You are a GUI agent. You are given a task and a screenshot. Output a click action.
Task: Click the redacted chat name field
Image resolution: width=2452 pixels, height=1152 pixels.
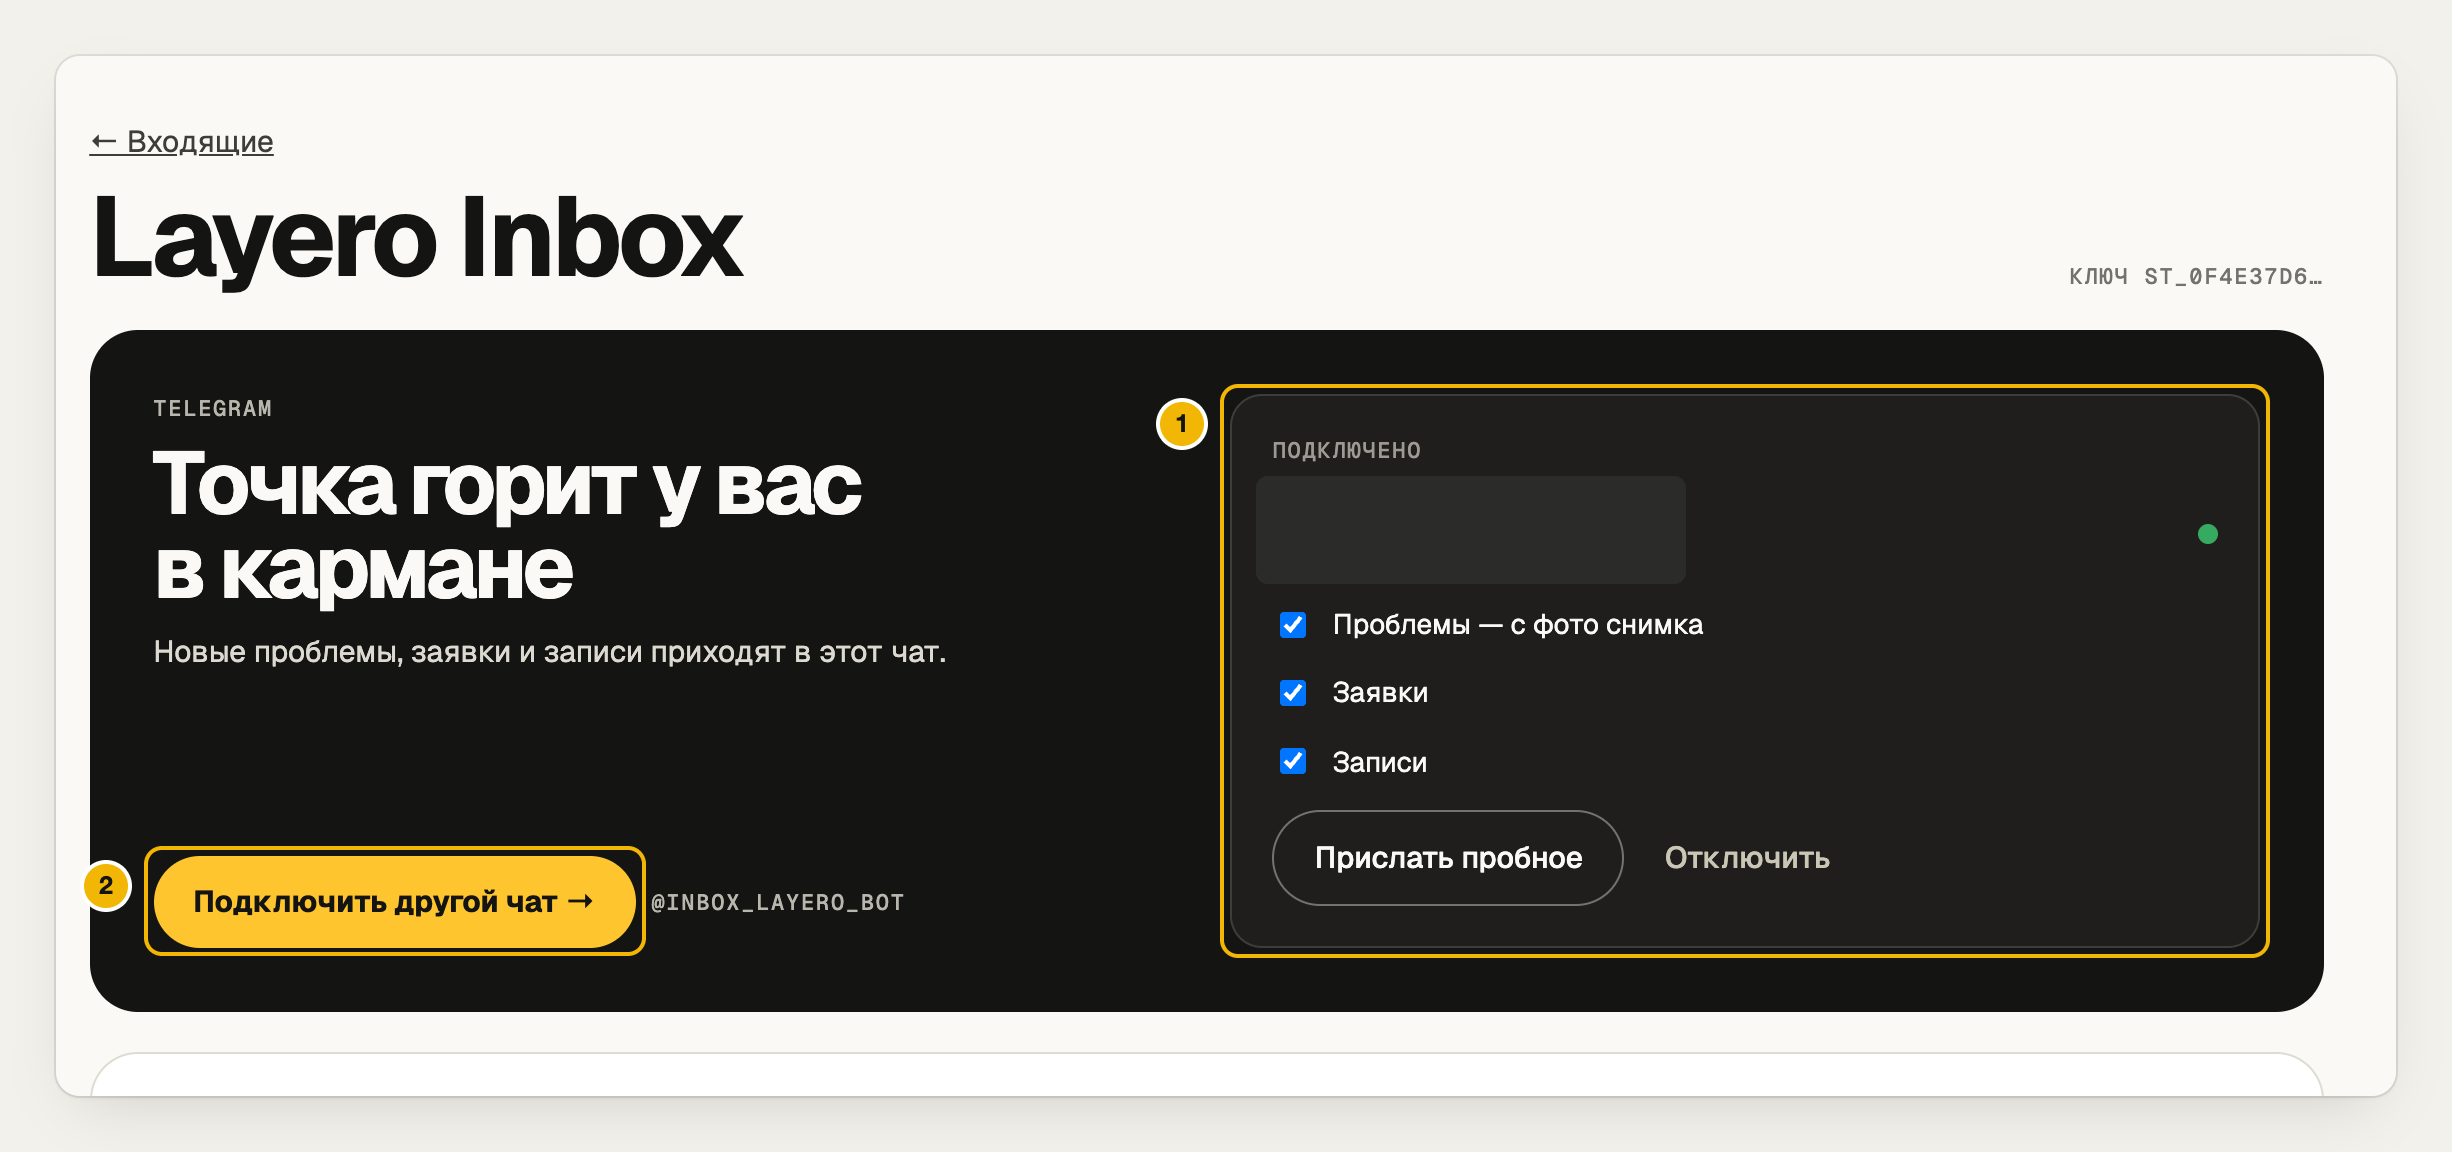1470,530
